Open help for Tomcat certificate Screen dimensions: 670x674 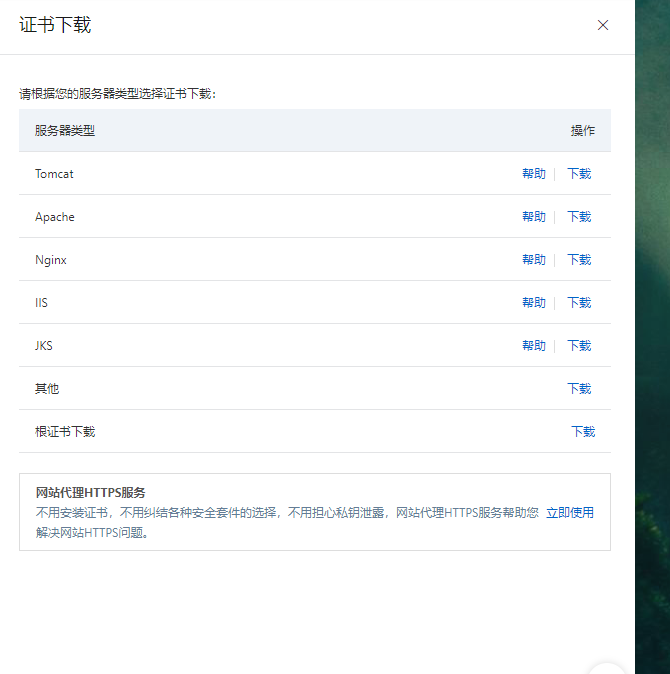(534, 174)
